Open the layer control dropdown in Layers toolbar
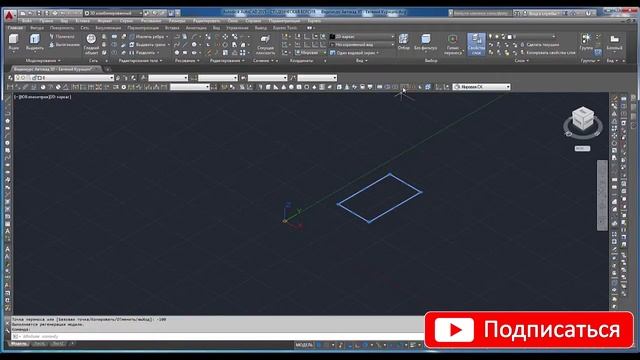 tap(64, 78)
